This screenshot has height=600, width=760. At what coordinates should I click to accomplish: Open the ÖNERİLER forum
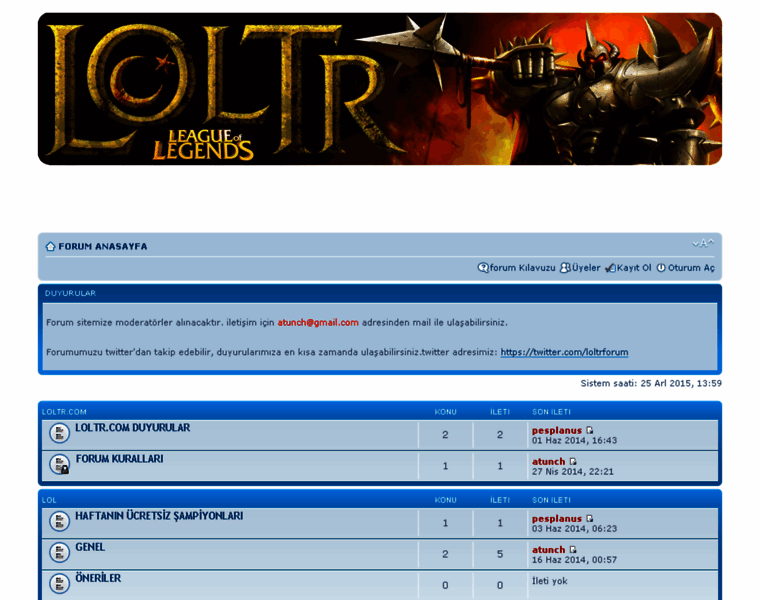(x=98, y=578)
